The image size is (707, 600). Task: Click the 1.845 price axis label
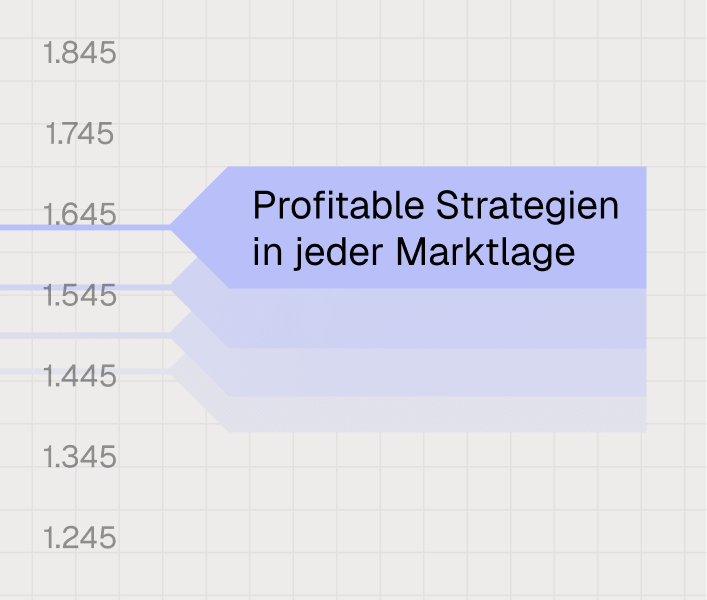80,53
